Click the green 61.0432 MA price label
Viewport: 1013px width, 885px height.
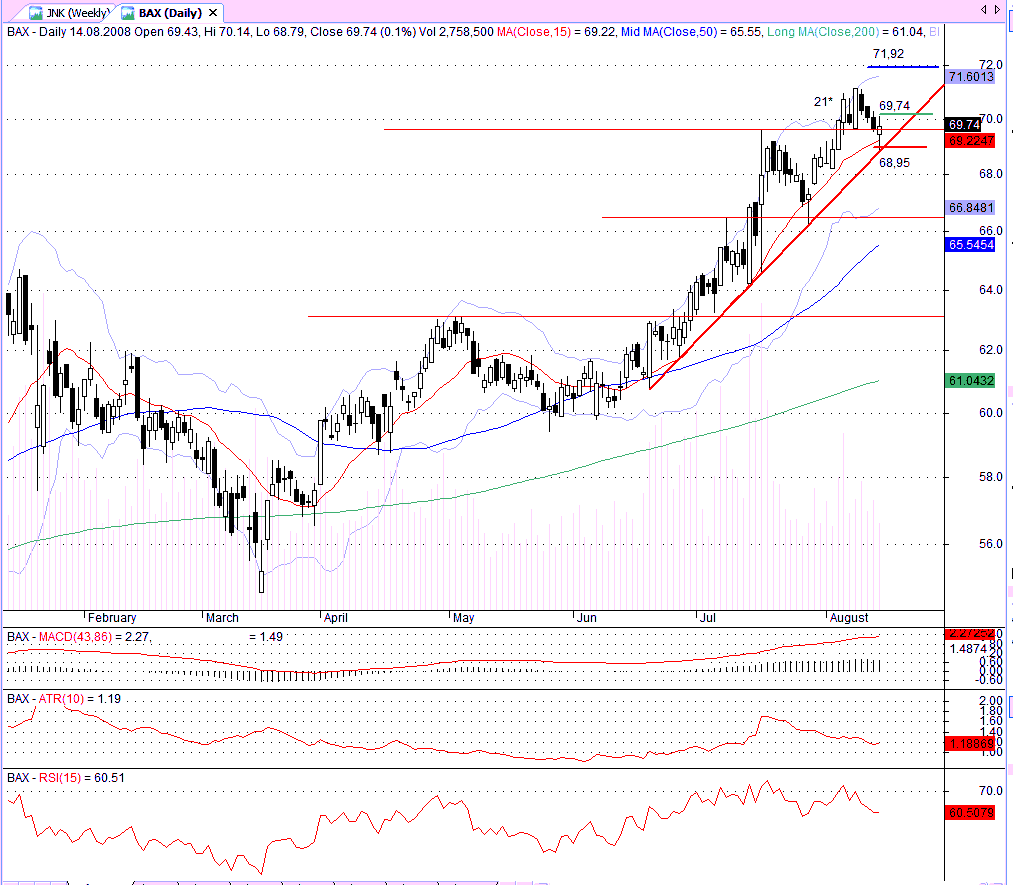(970, 380)
